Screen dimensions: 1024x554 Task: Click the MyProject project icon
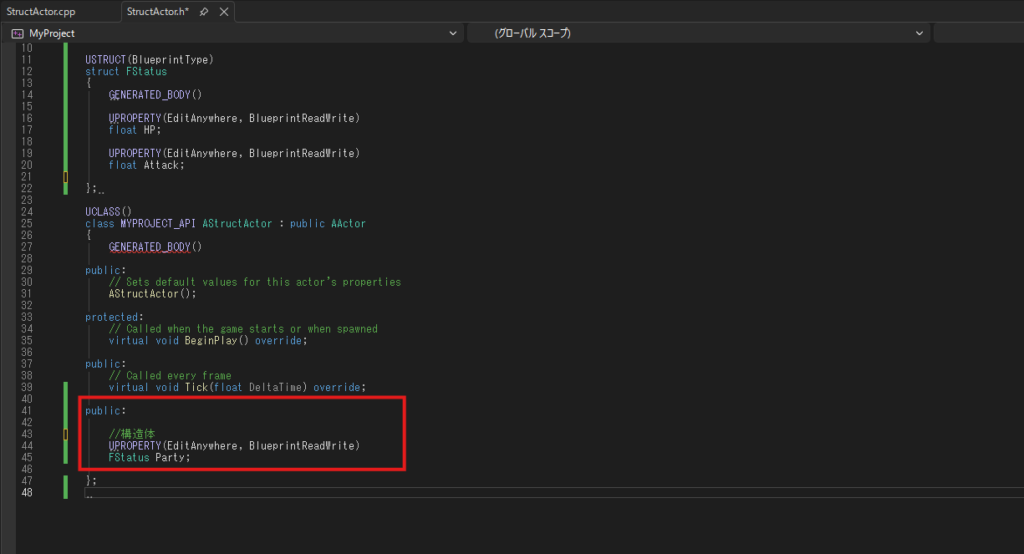pos(17,33)
